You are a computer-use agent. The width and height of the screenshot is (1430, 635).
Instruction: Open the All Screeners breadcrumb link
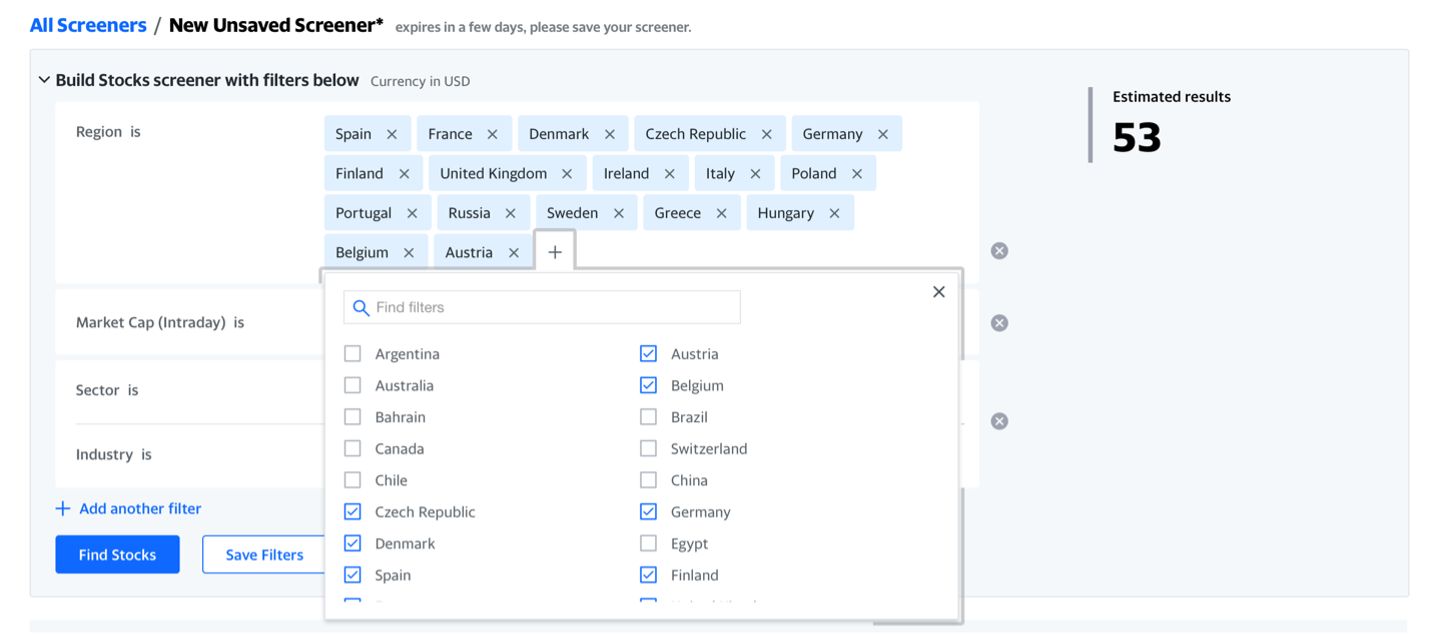[x=88, y=26]
